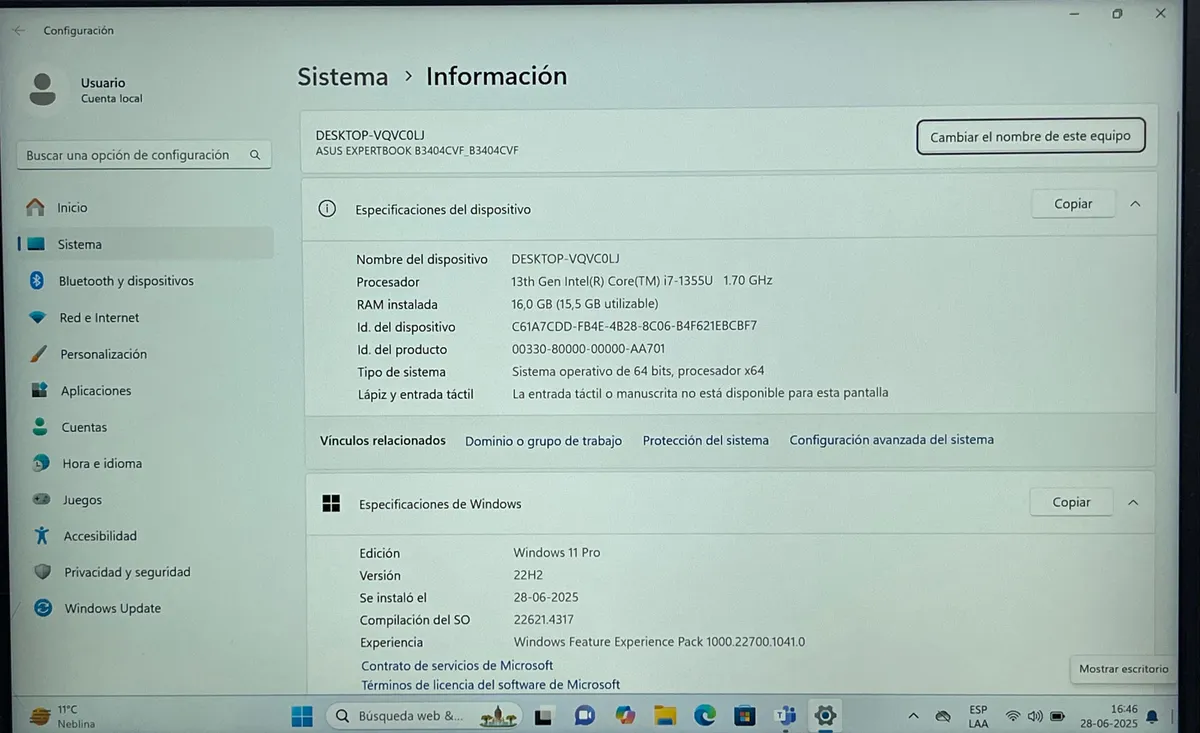Select the product ID 00330-80000 value
1200x733 pixels.
588,349
